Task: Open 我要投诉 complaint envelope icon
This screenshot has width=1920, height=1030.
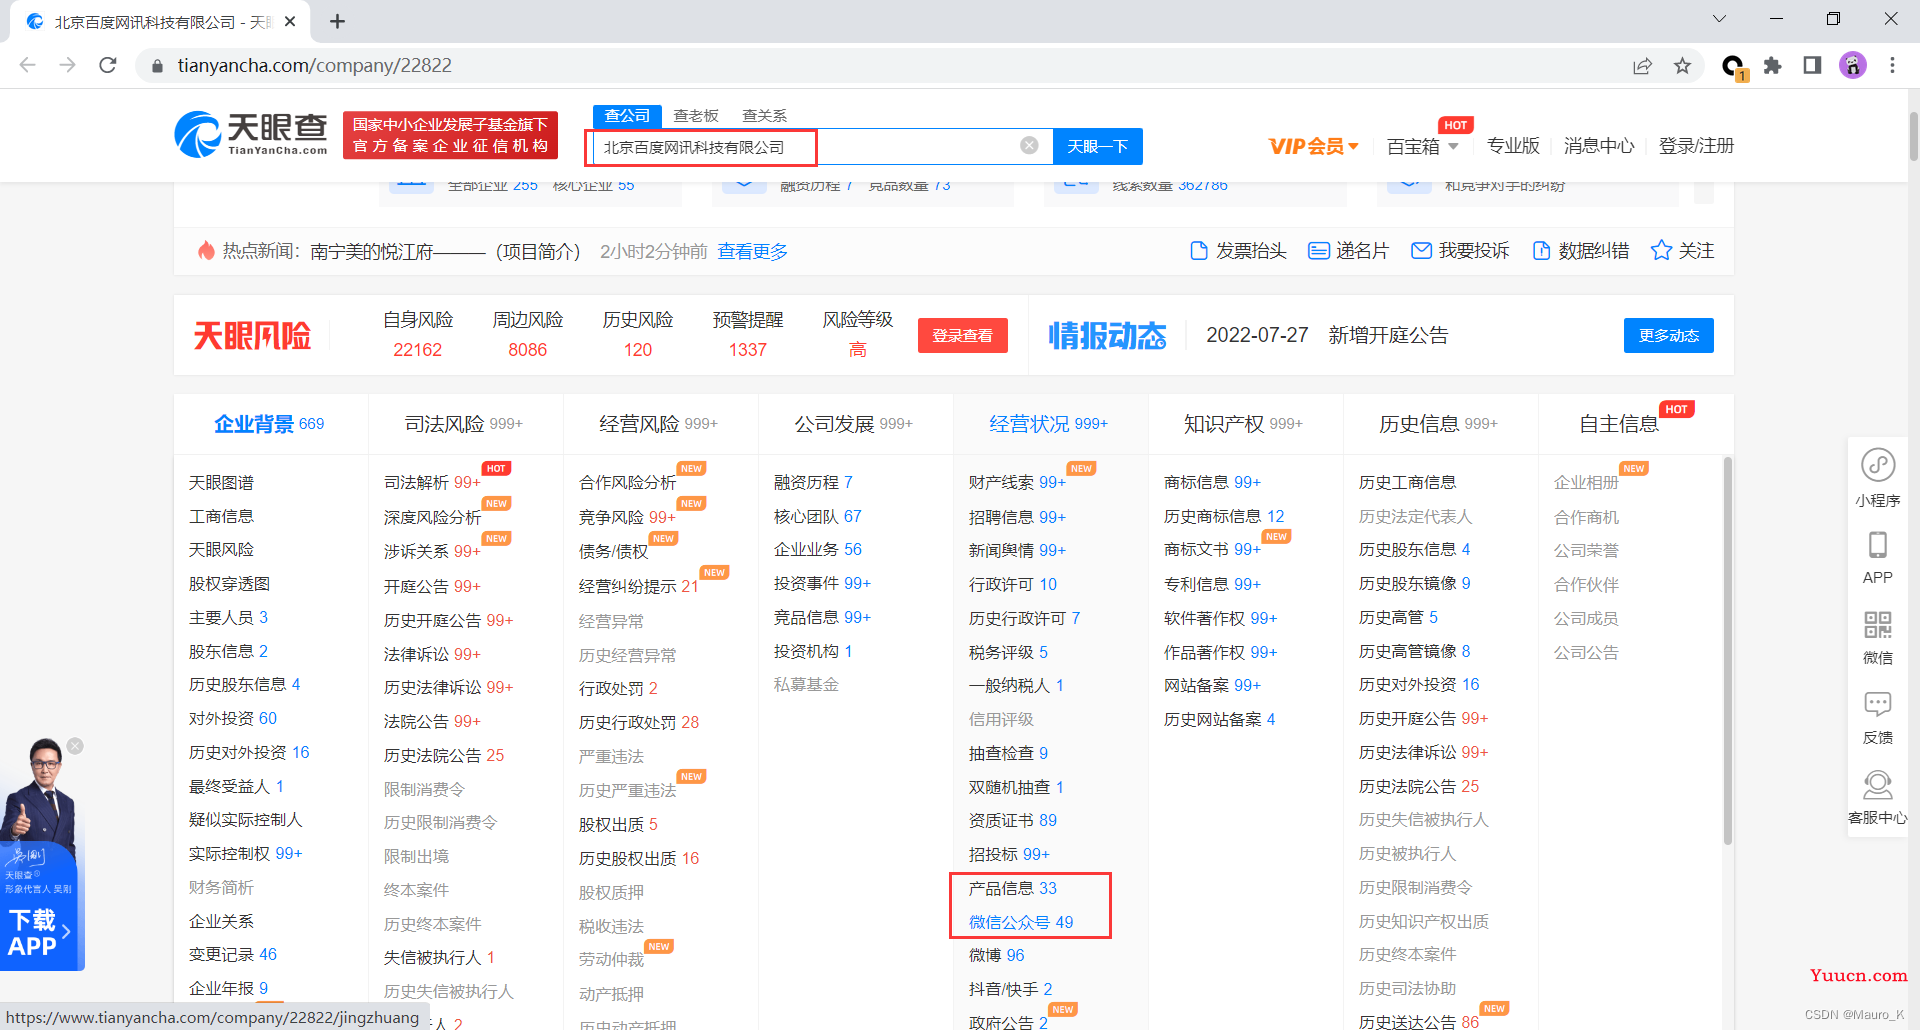Action: (1421, 251)
